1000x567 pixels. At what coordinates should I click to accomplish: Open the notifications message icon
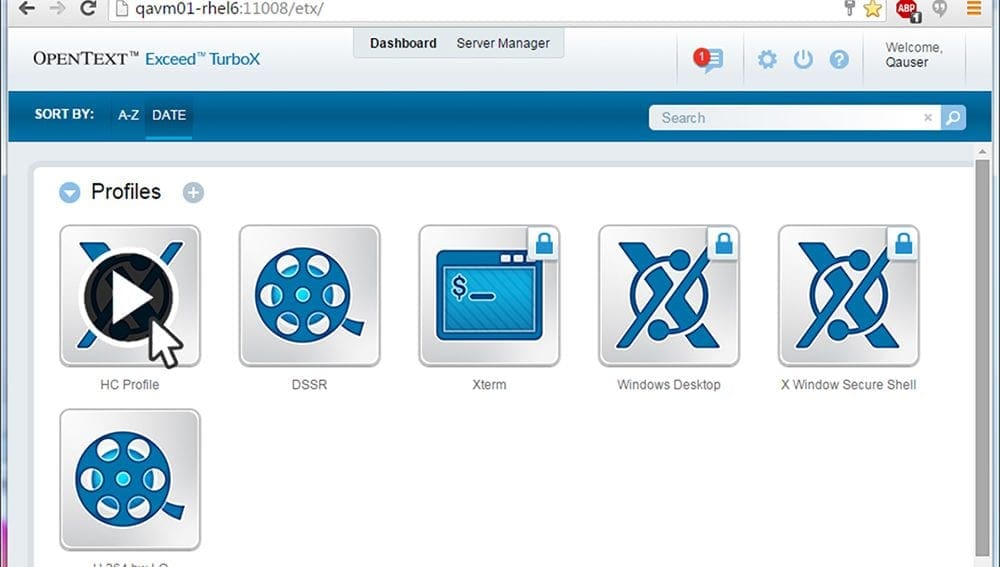(709, 60)
